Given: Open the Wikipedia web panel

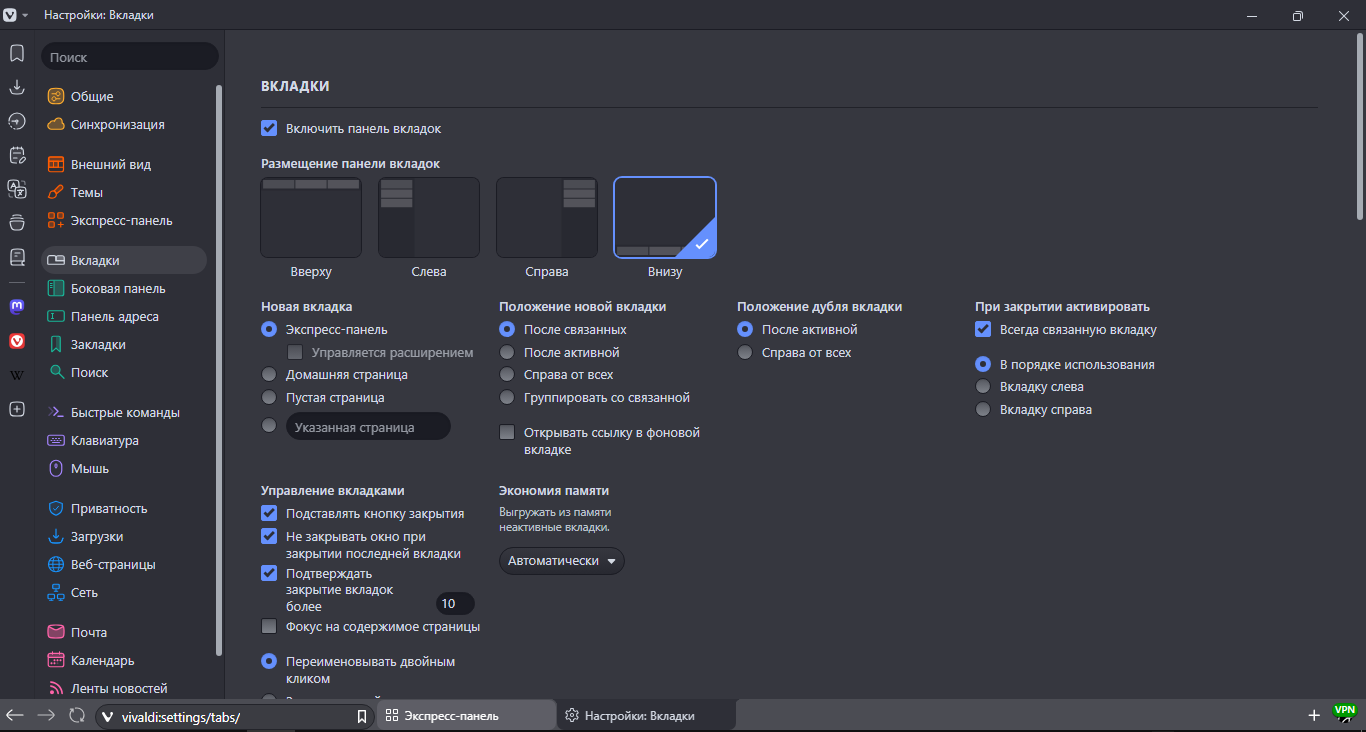Looking at the screenshot, I should tap(17, 375).
